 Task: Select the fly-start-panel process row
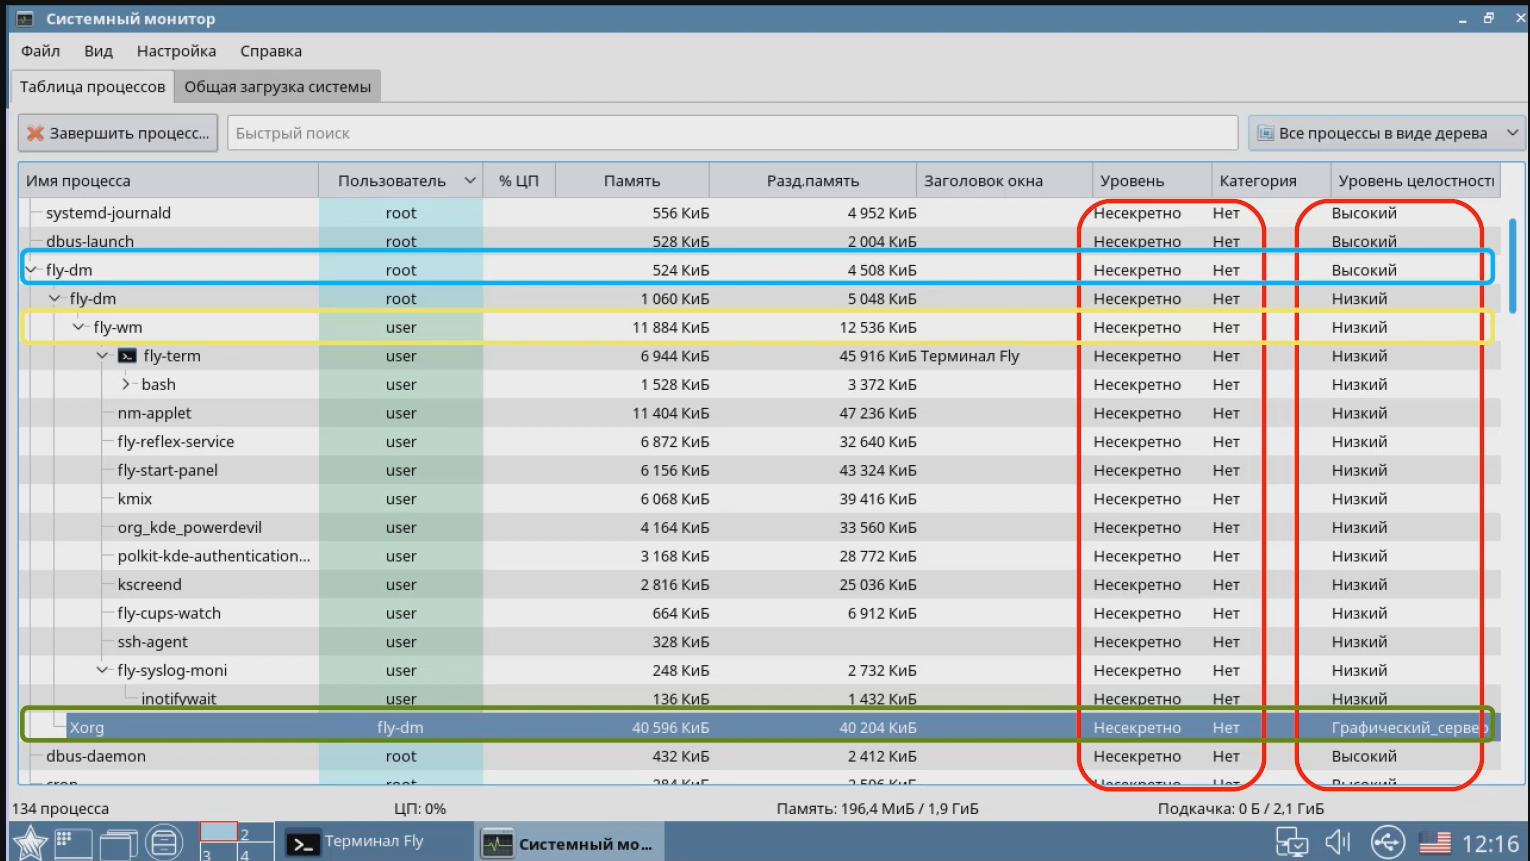(760, 470)
